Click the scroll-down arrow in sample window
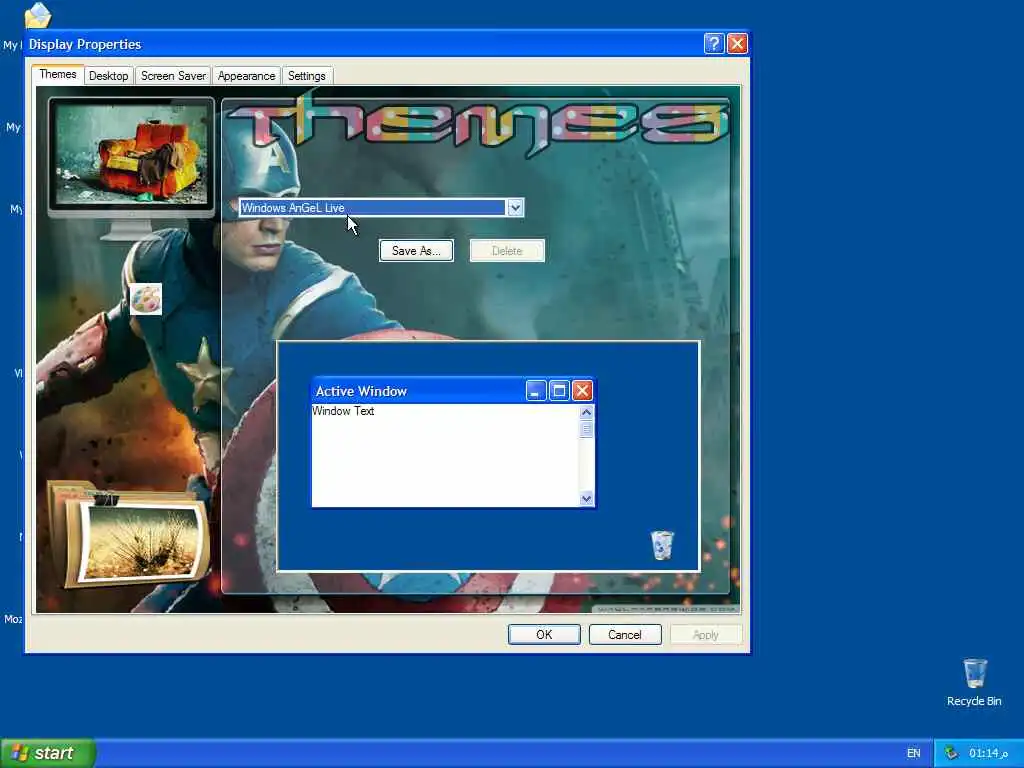The height and width of the screenshot is (768, 1024). pyautogui.click(x=586, y=499)
